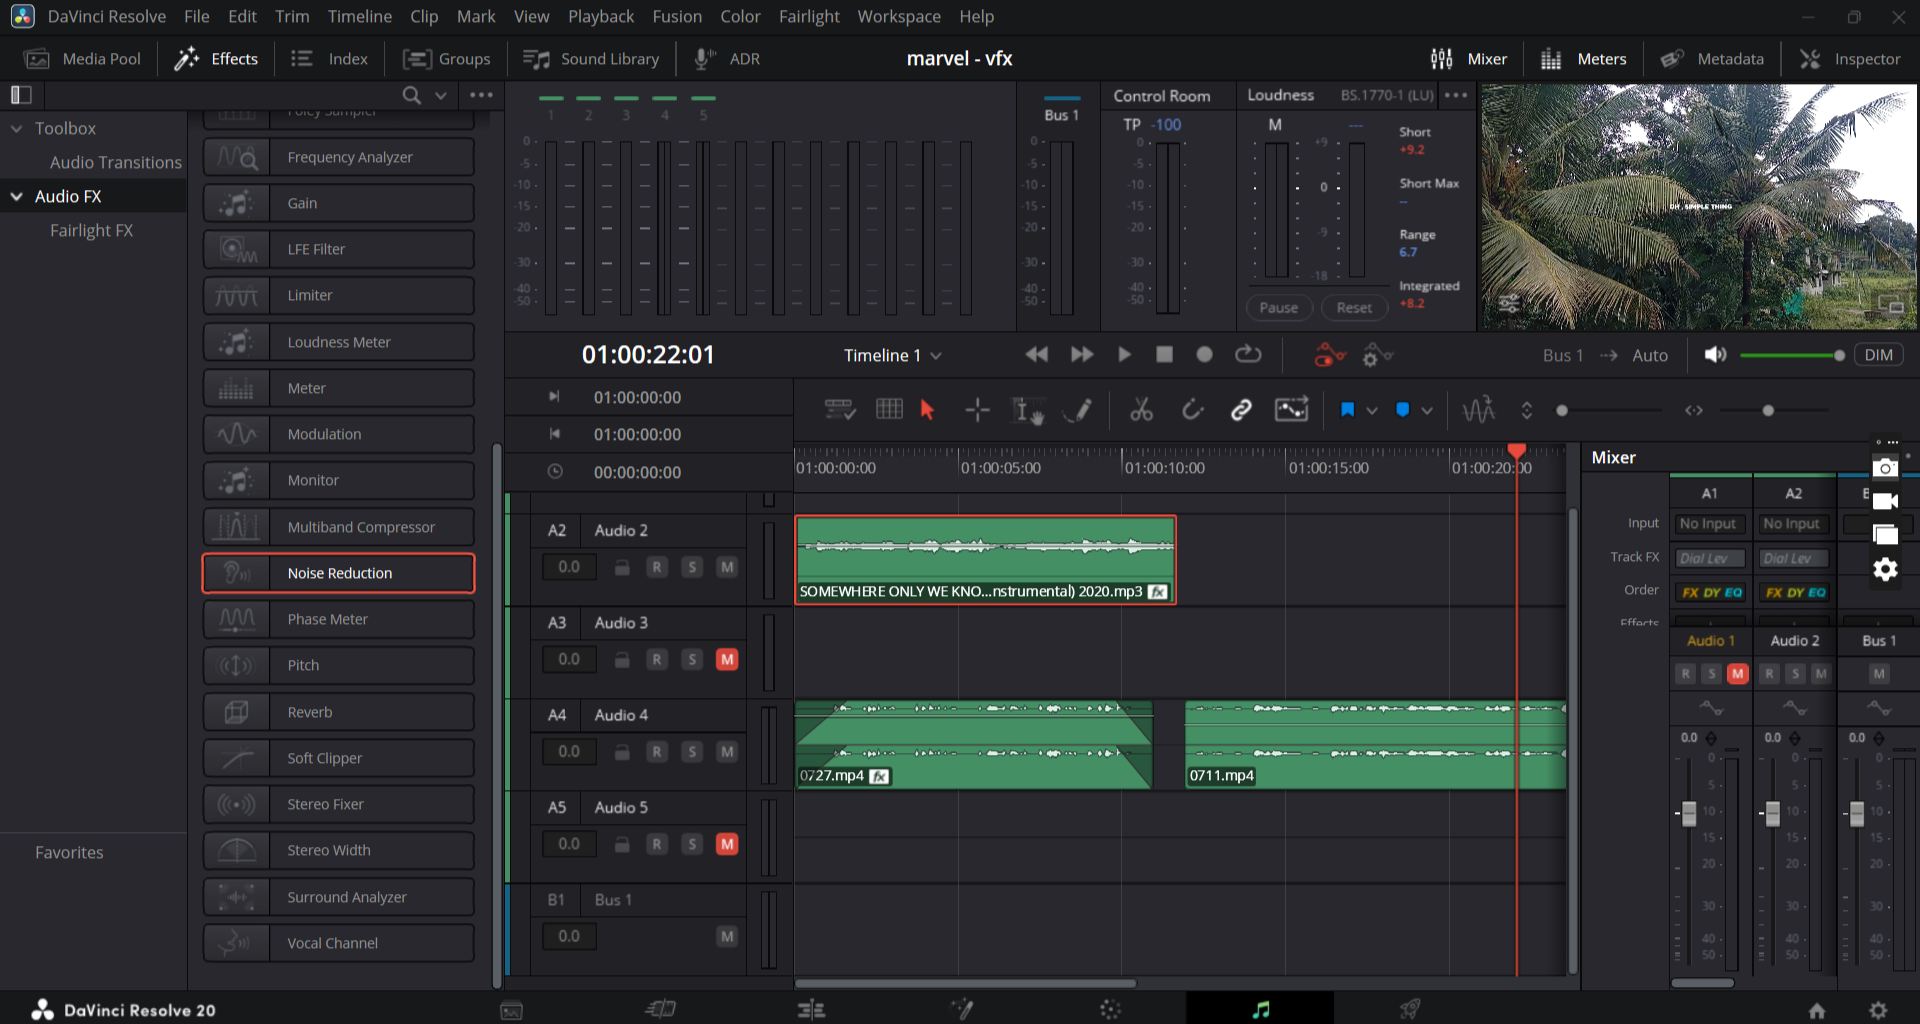Select the range selection crosshair tool
The width and height of the screenshot is (1920, 1024).
977,410
